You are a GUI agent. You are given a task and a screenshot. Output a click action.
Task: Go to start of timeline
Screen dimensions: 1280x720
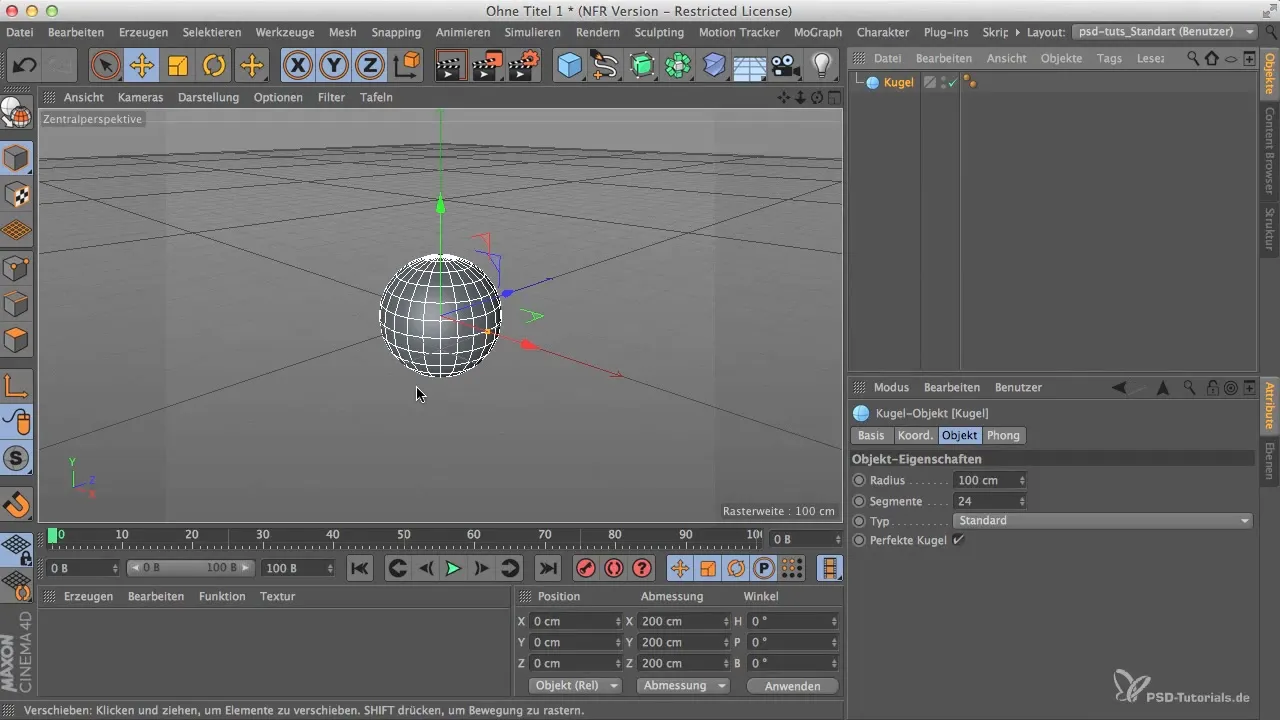click(x=360, y=568)
